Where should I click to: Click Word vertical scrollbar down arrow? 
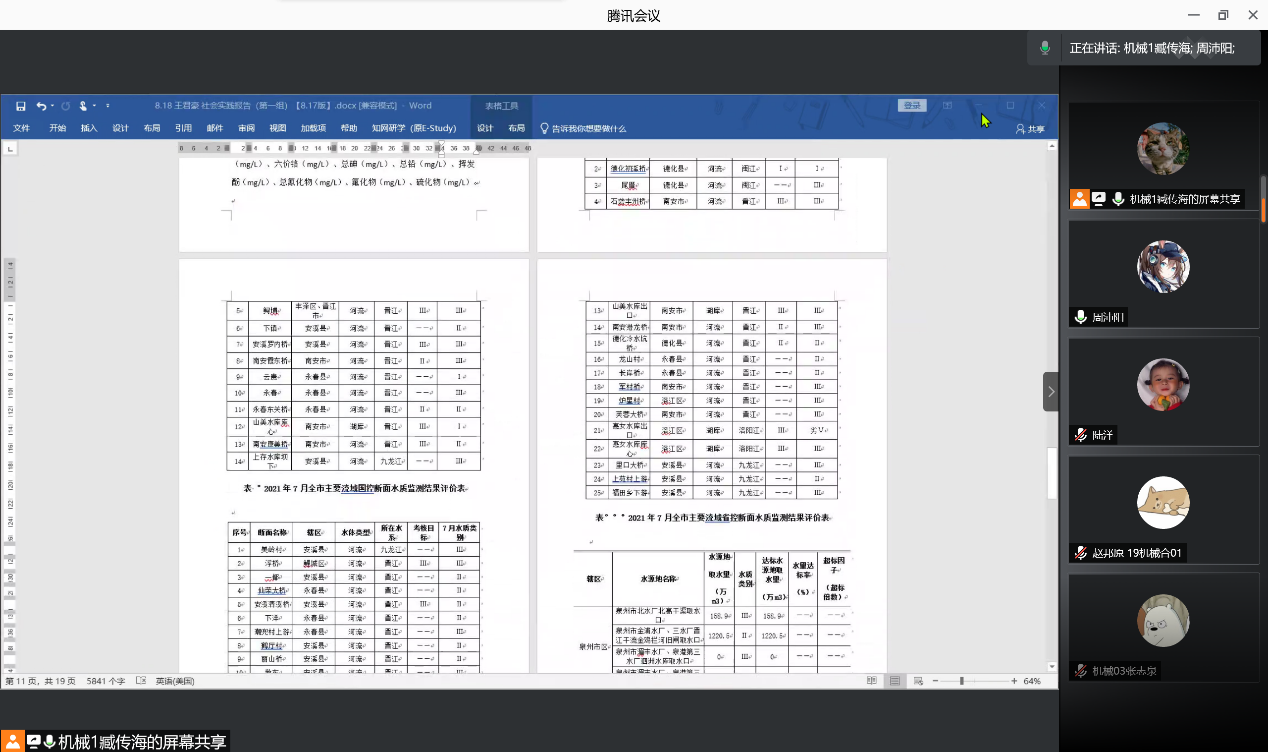pyautogui.click(x=1052, y=666)
